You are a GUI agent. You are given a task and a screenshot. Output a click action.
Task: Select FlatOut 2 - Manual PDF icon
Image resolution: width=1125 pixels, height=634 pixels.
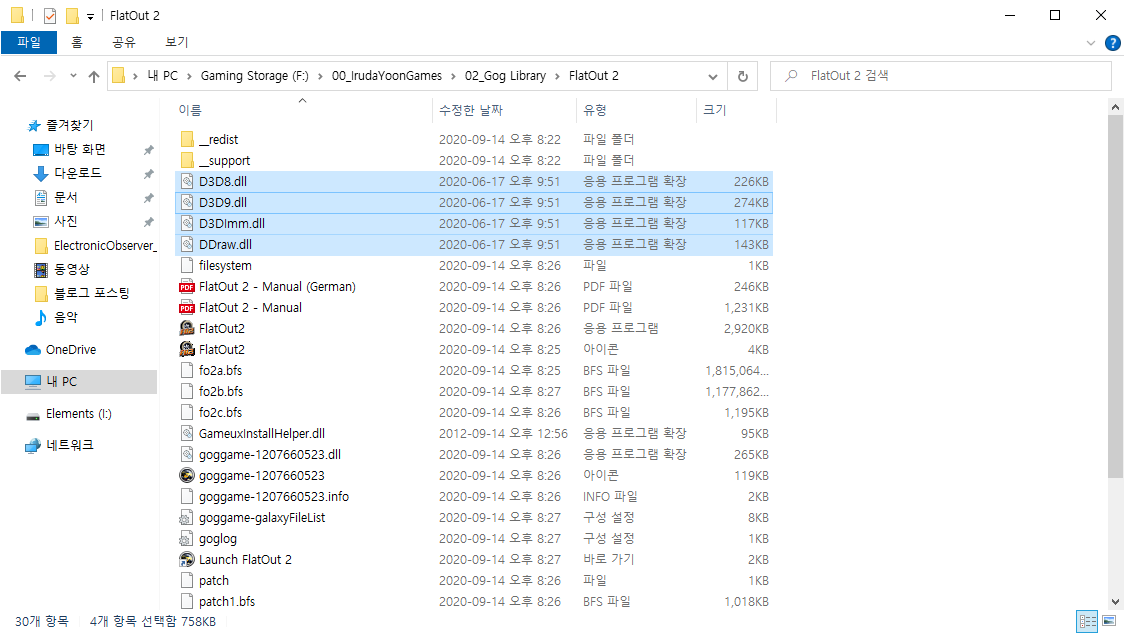pyautogui.click(x=187, y=308)
